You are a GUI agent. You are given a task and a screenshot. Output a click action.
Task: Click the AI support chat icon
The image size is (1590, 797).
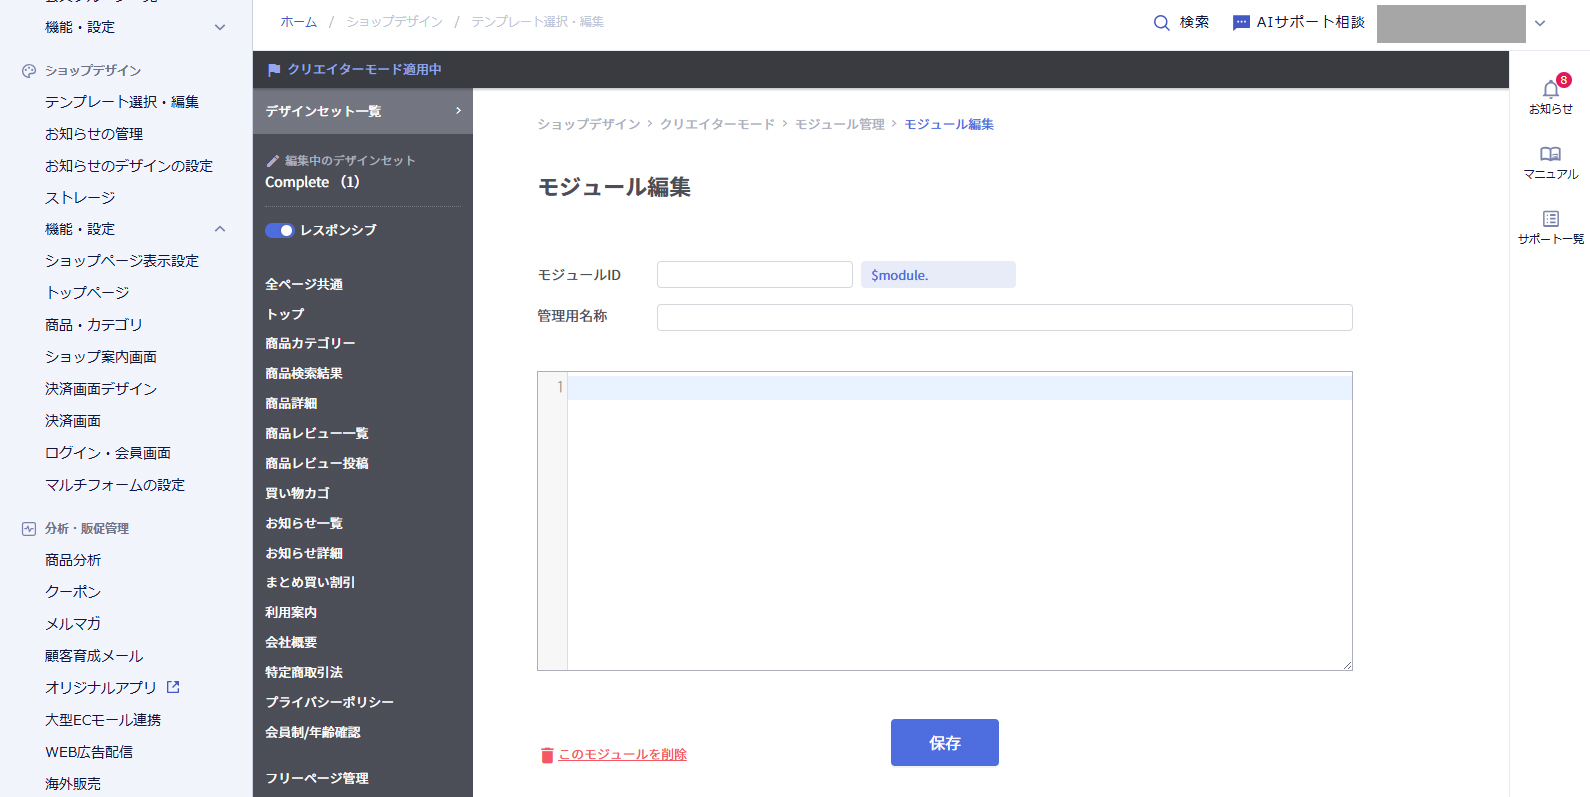pyautogui.click(x=1241, y=22)
